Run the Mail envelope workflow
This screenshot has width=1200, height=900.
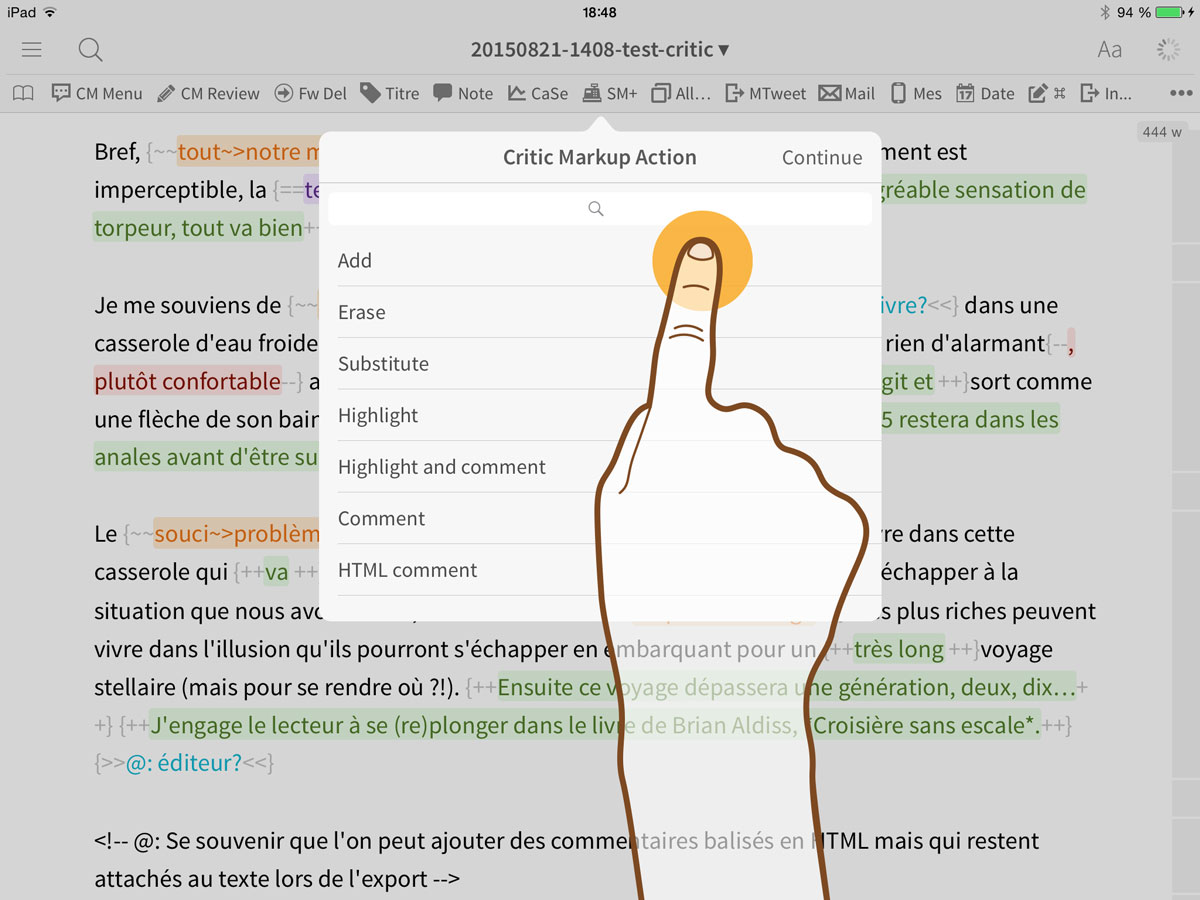coord(847,93)
